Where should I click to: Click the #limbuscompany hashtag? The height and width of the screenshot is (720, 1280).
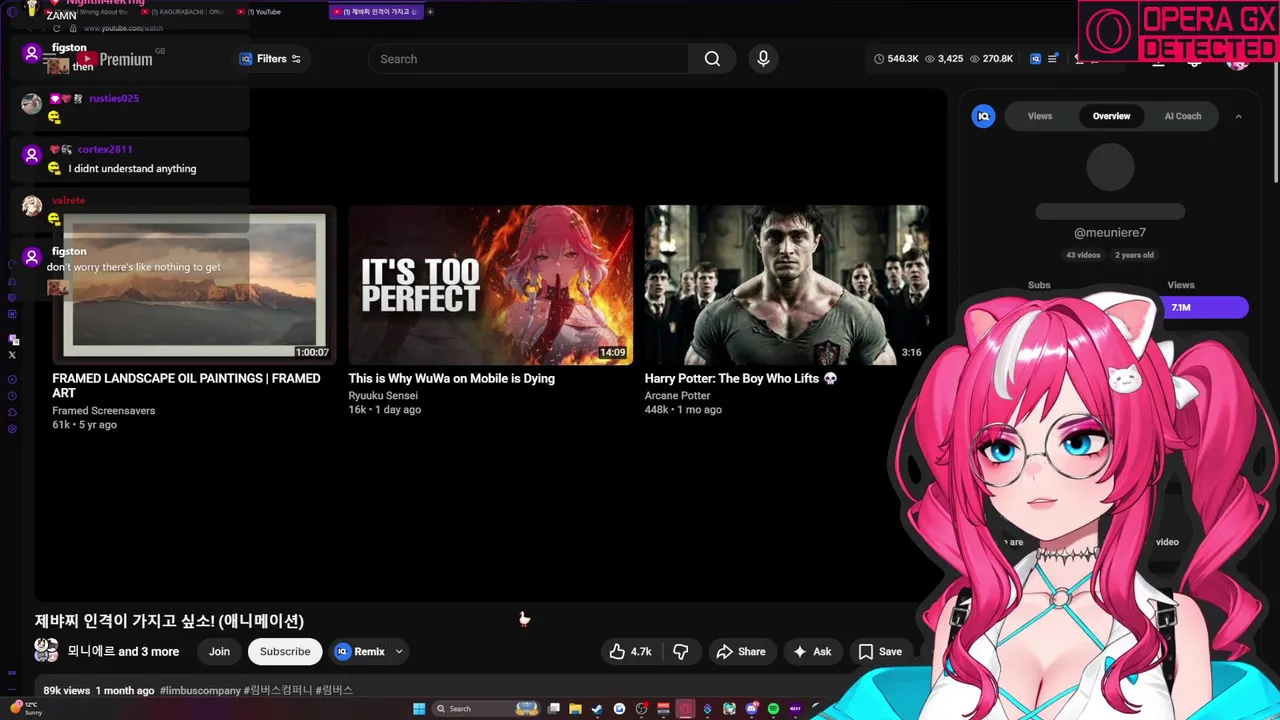[200, 691]
